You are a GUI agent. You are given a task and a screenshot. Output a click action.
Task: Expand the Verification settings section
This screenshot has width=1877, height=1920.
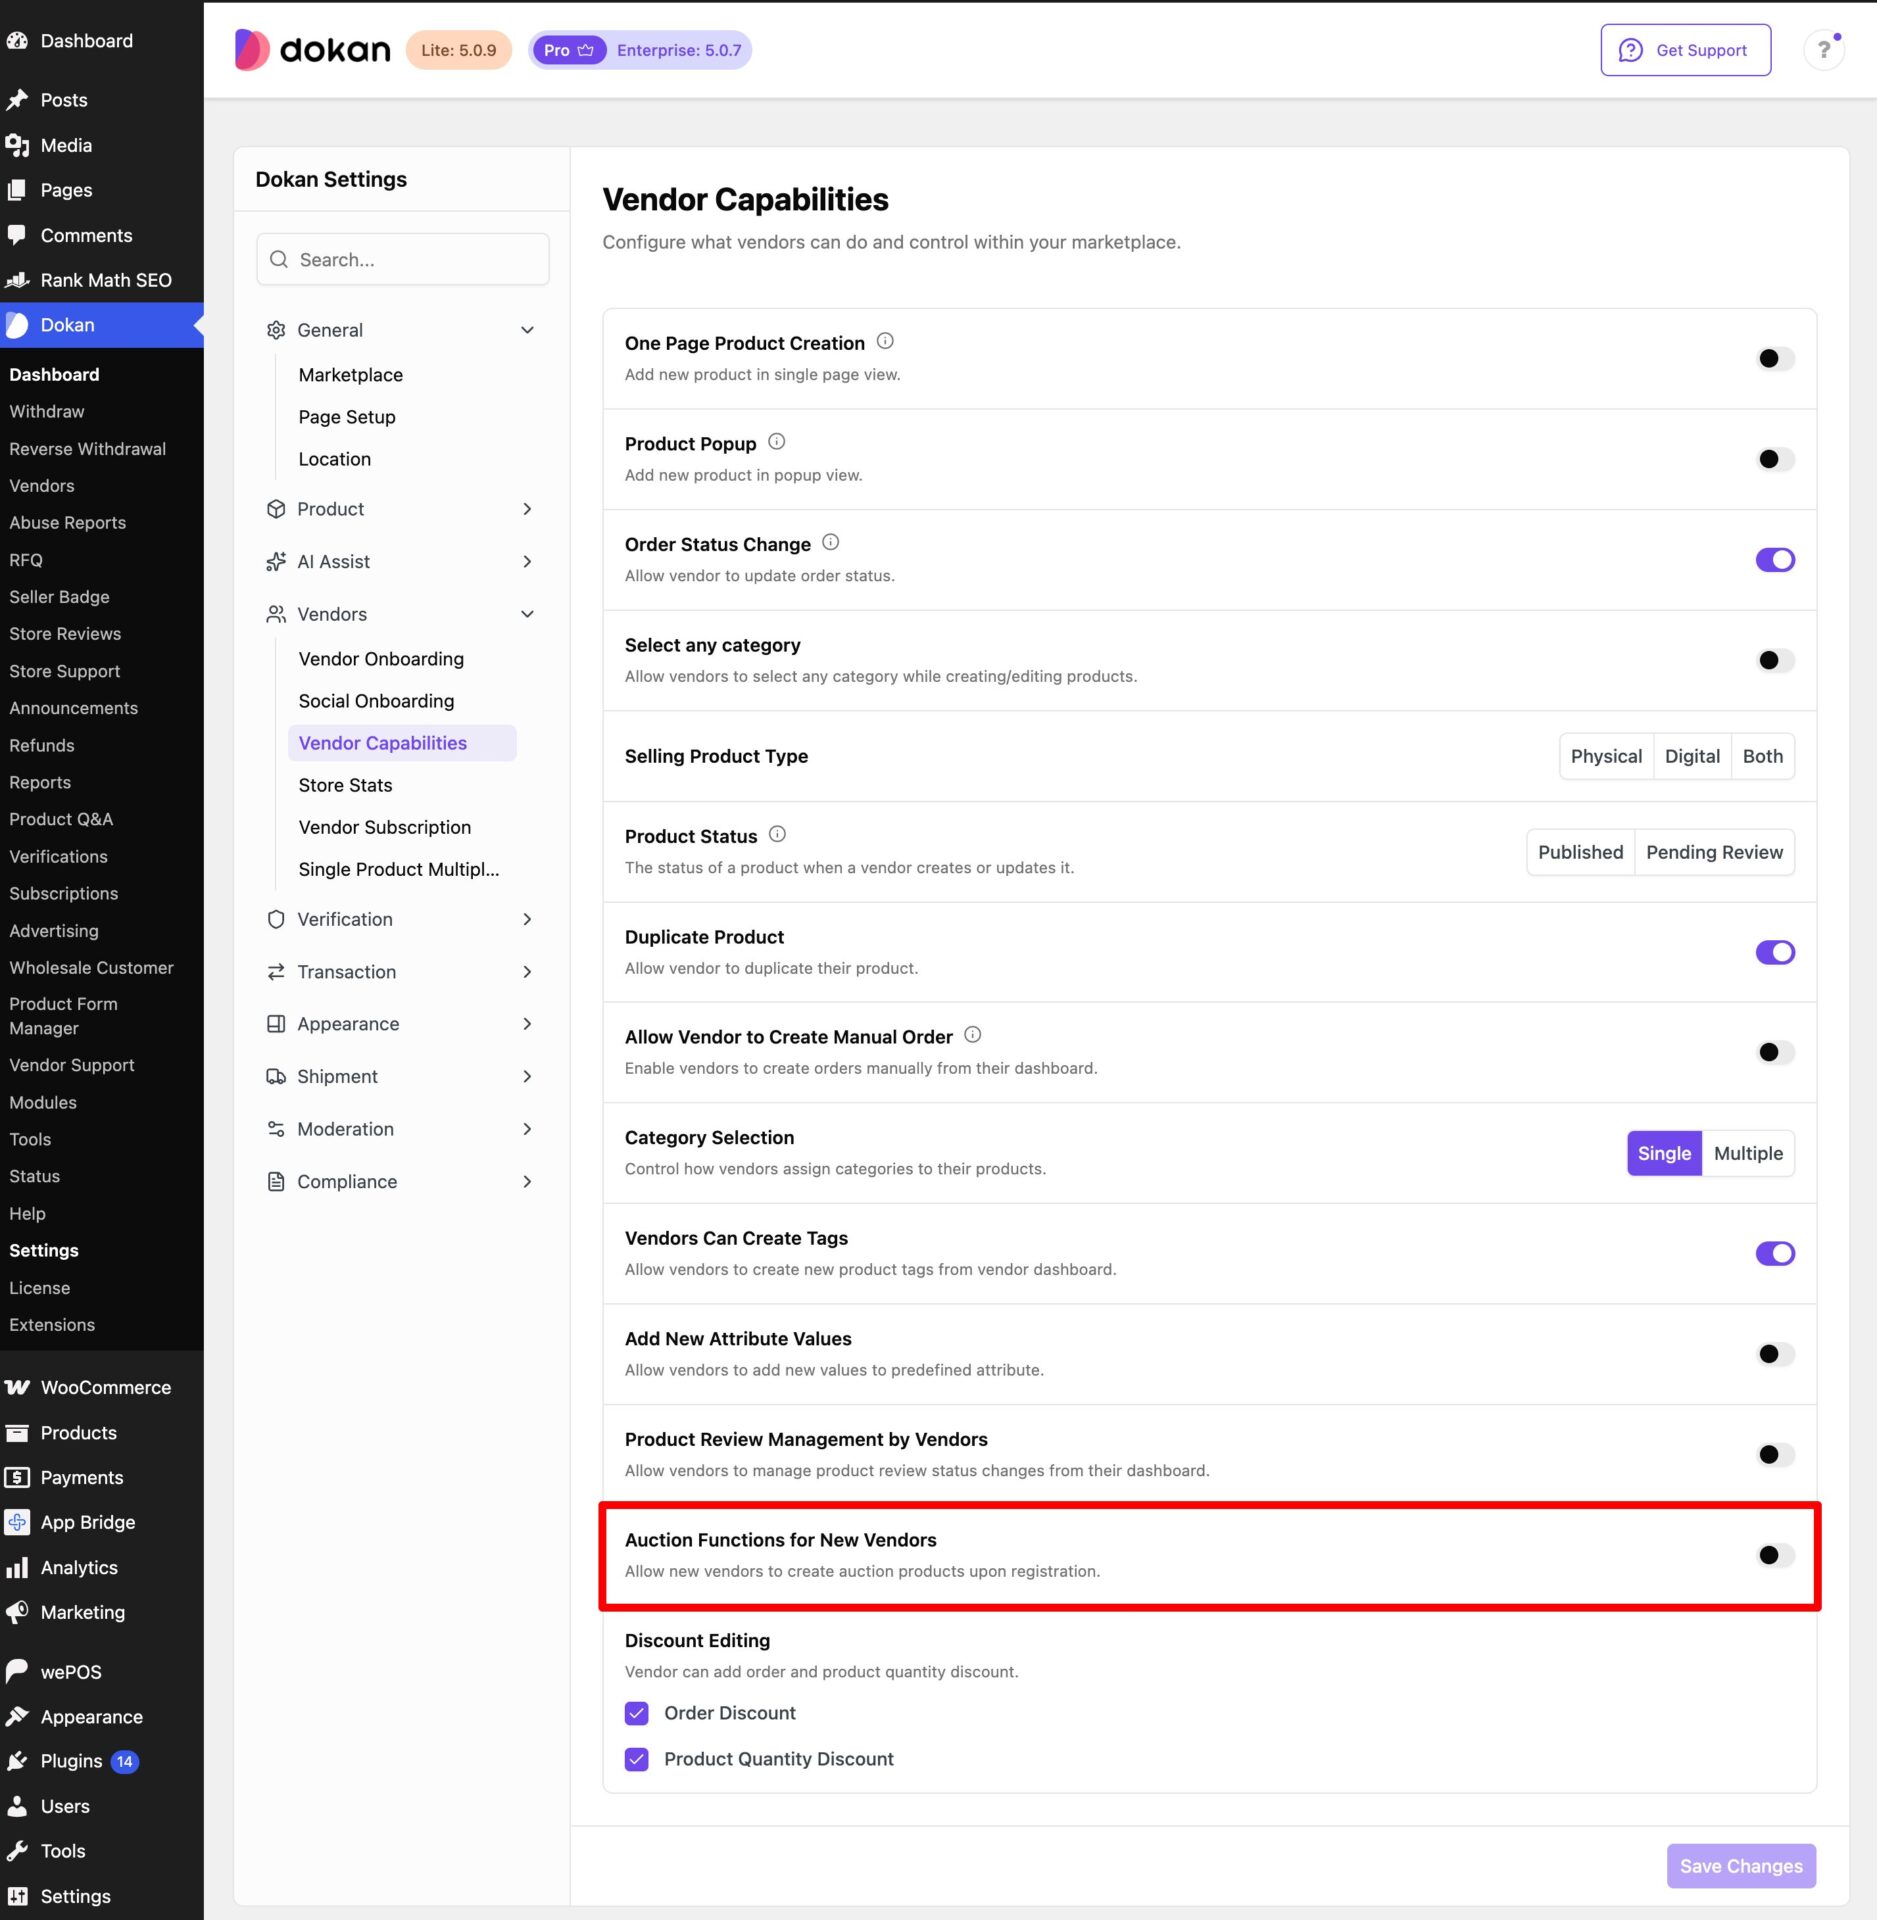(402, 919)
